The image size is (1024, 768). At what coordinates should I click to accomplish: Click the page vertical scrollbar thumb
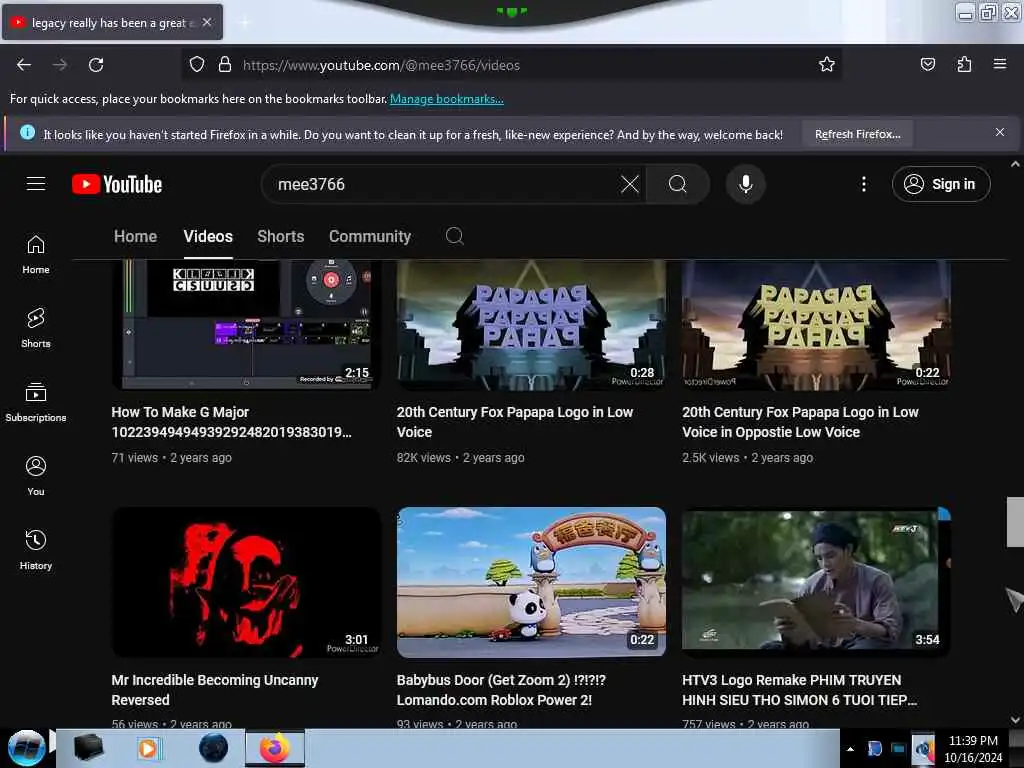(1015, 521)
